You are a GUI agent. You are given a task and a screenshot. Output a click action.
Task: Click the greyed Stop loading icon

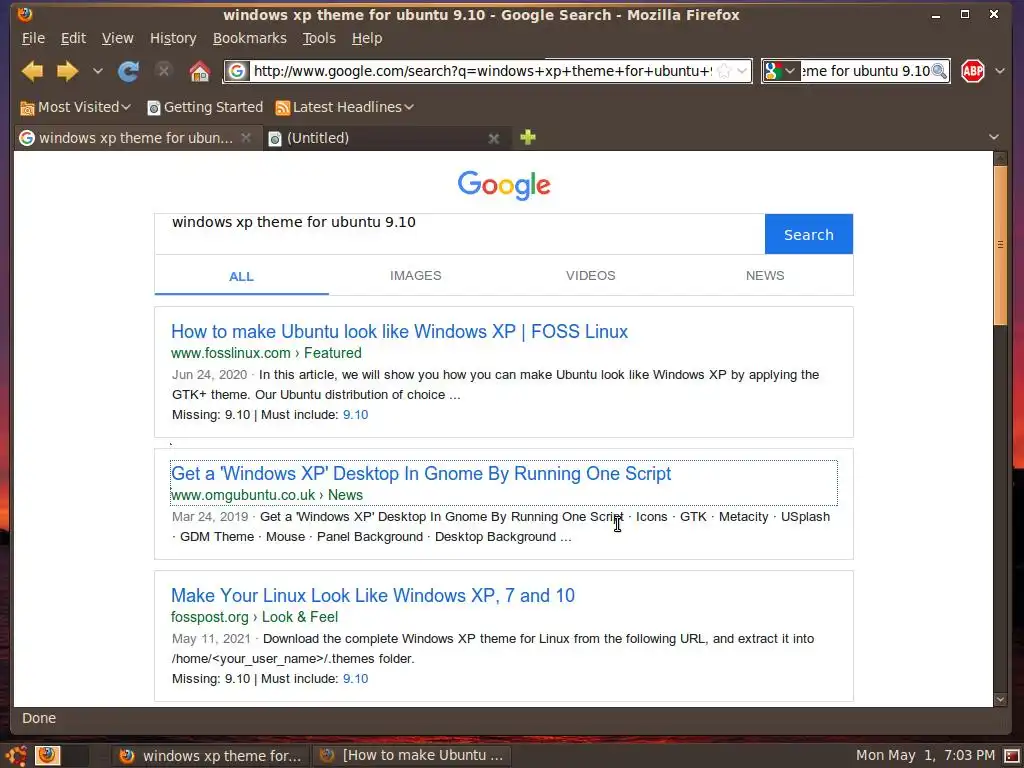point(164,71)
